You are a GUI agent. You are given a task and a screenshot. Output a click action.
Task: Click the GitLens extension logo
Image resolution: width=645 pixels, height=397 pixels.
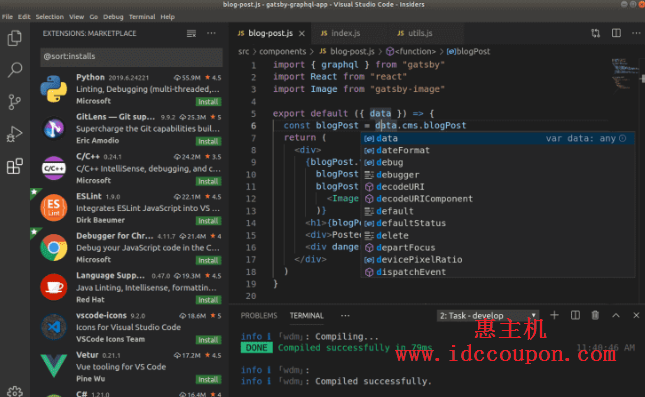point(54,128)
